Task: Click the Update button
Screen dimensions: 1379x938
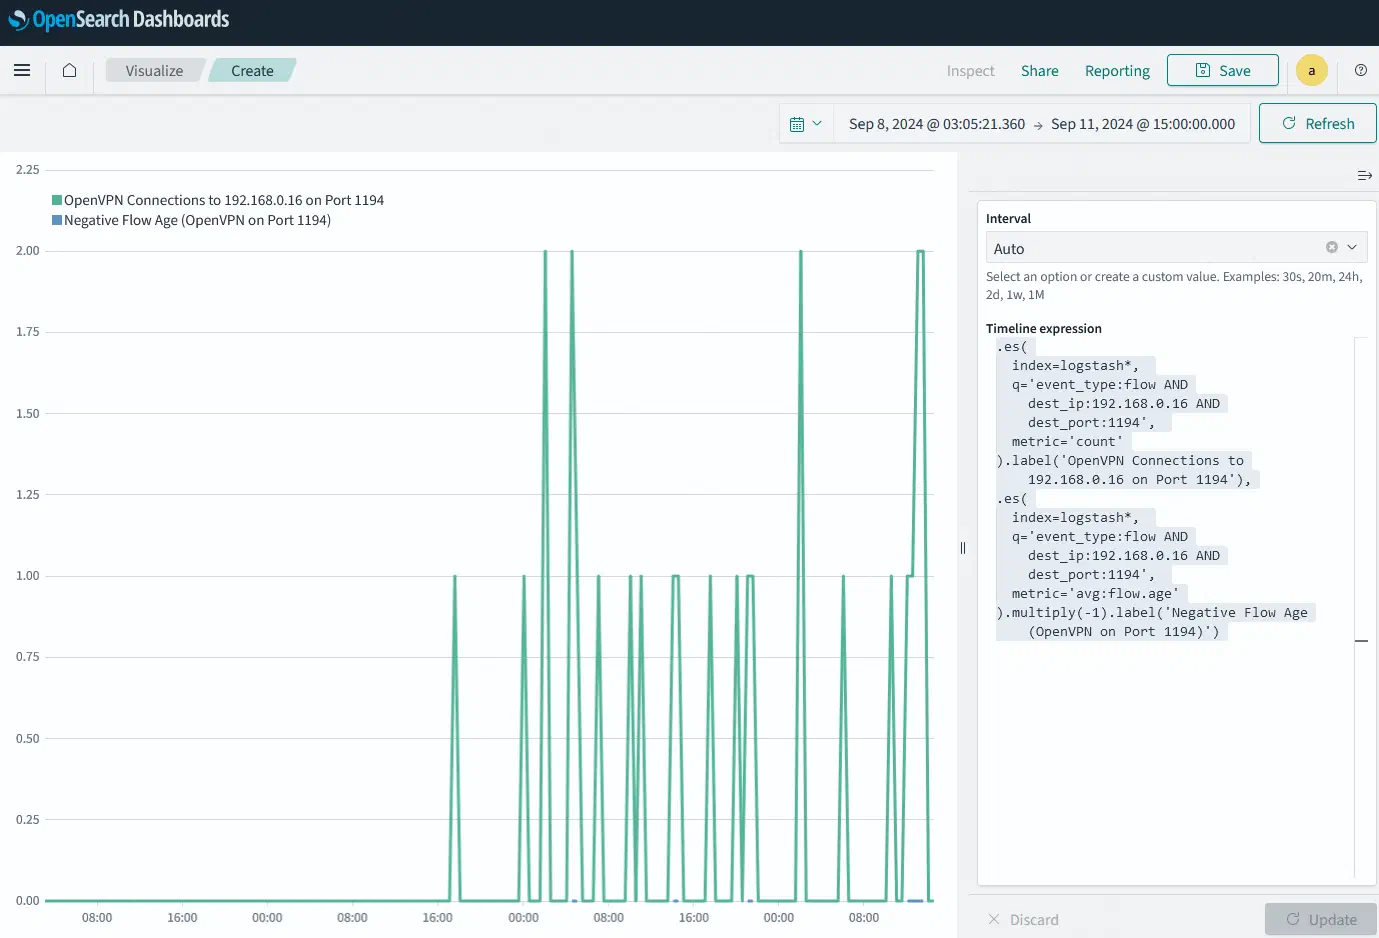Action: [1321, 920]
